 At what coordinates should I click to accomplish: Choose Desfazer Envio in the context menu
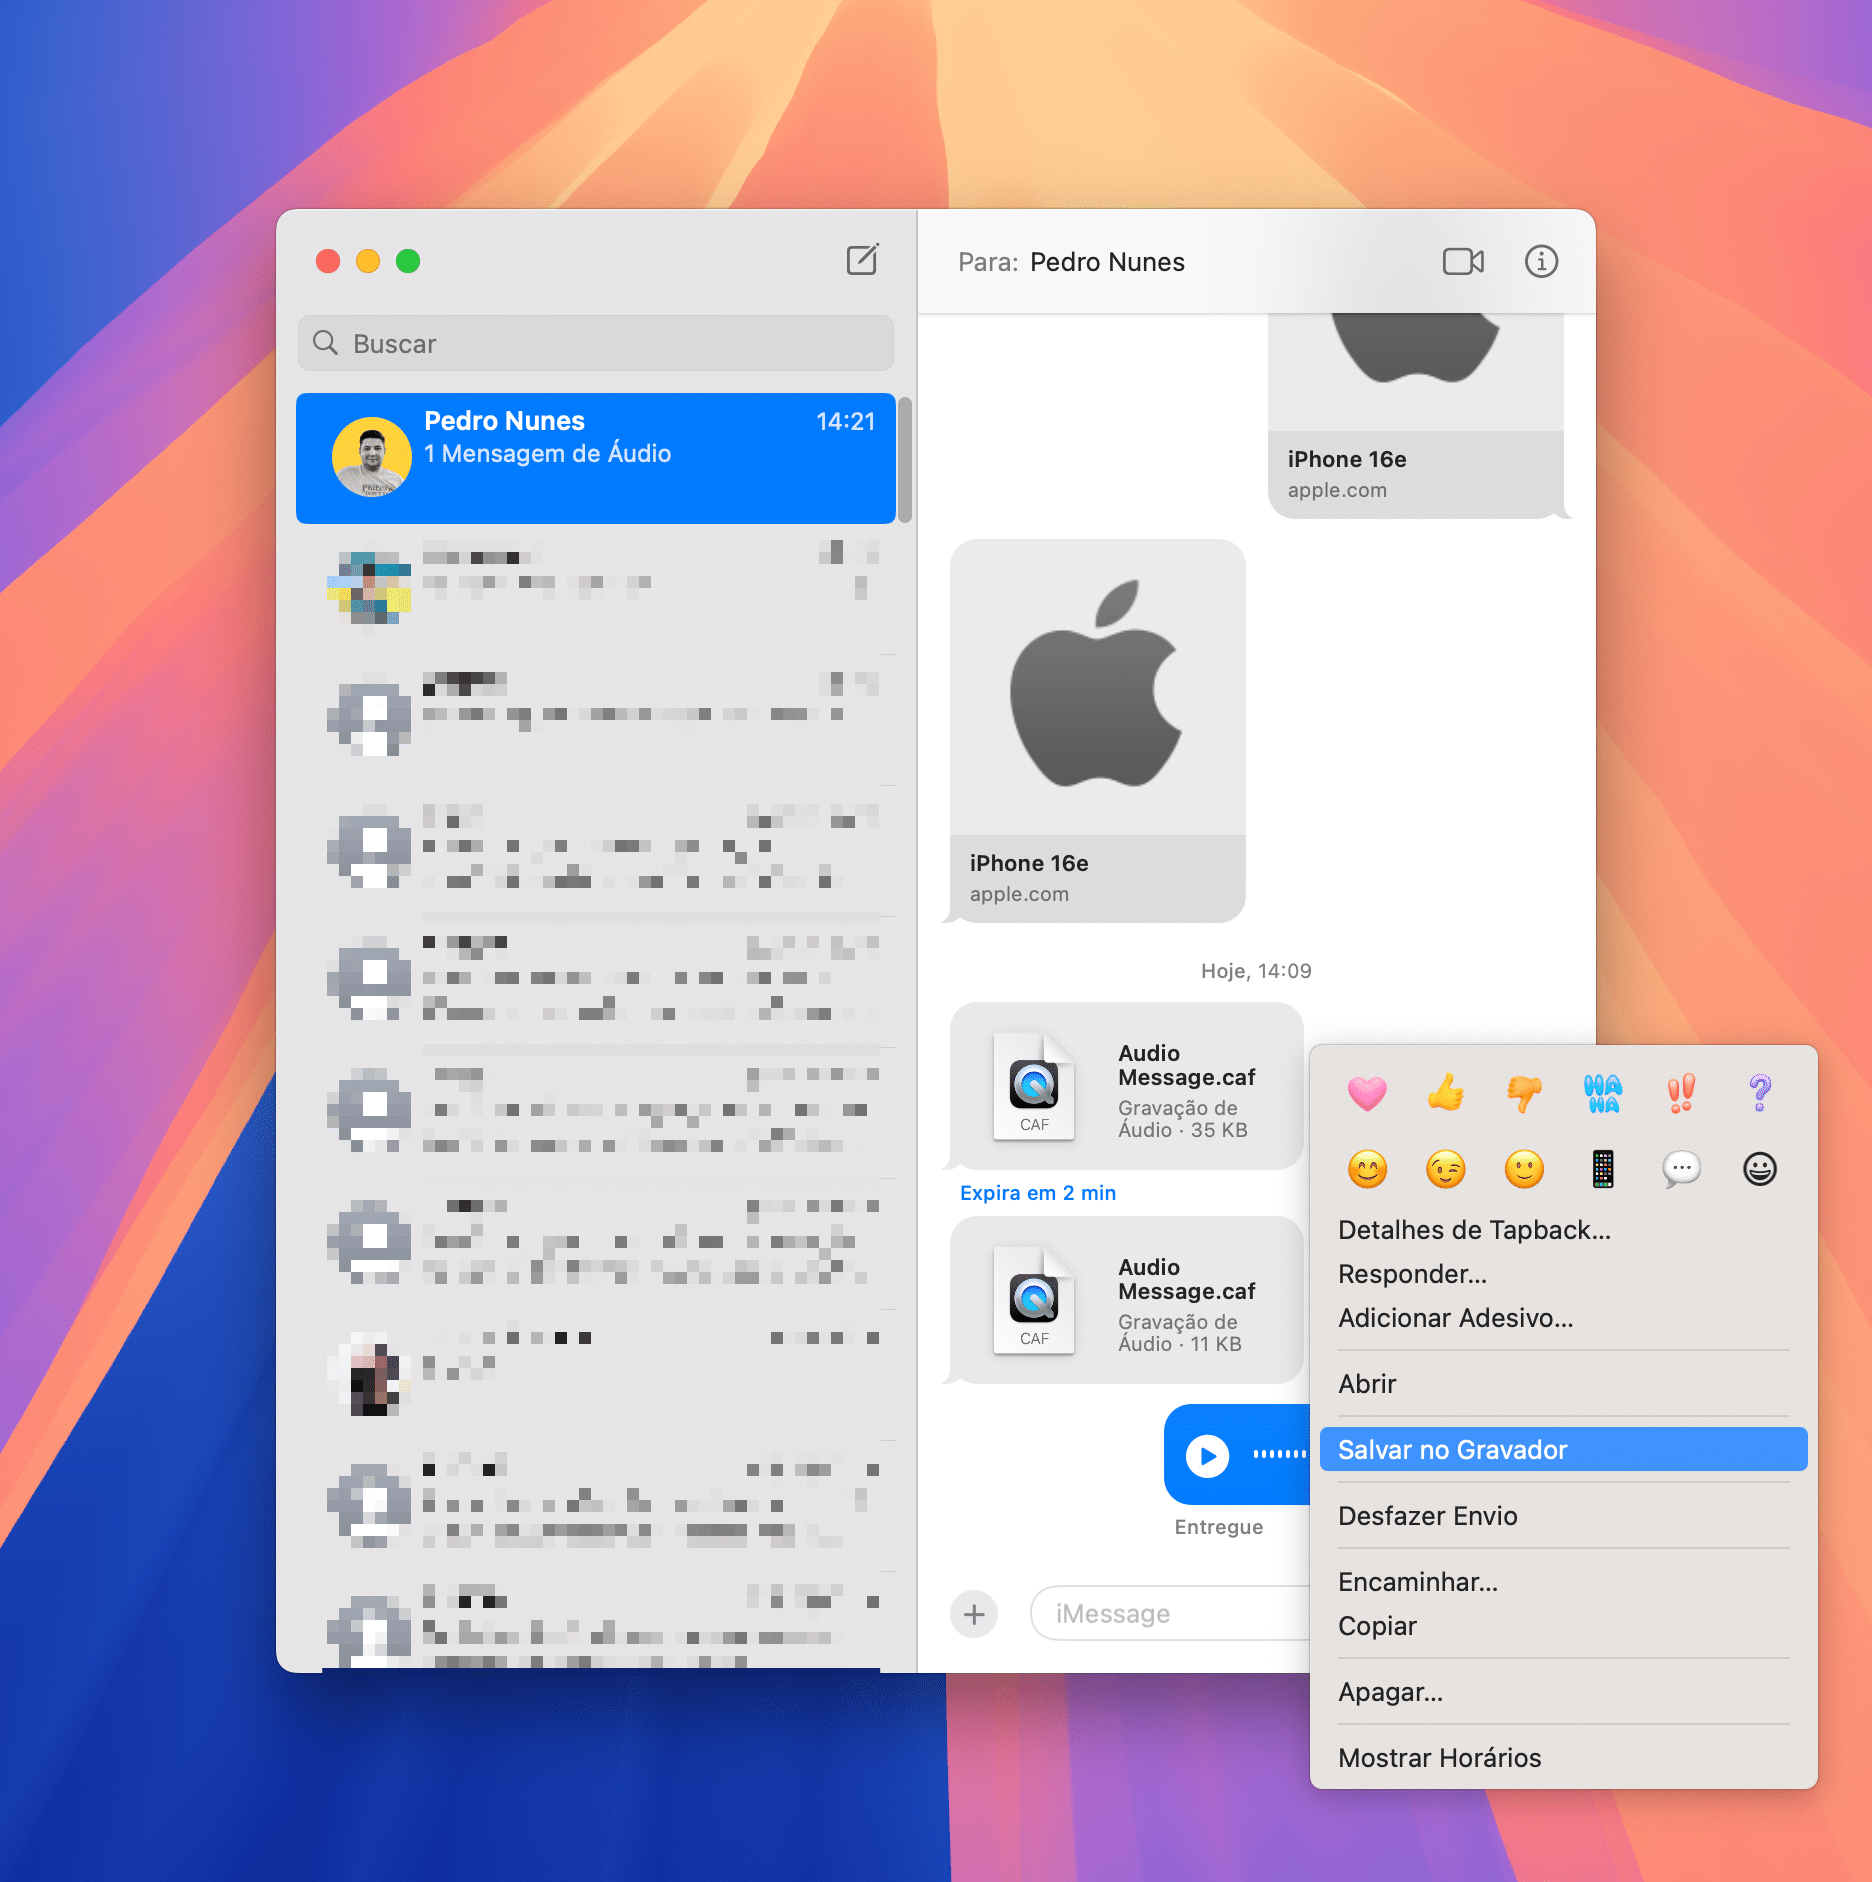(1563, 1516)
